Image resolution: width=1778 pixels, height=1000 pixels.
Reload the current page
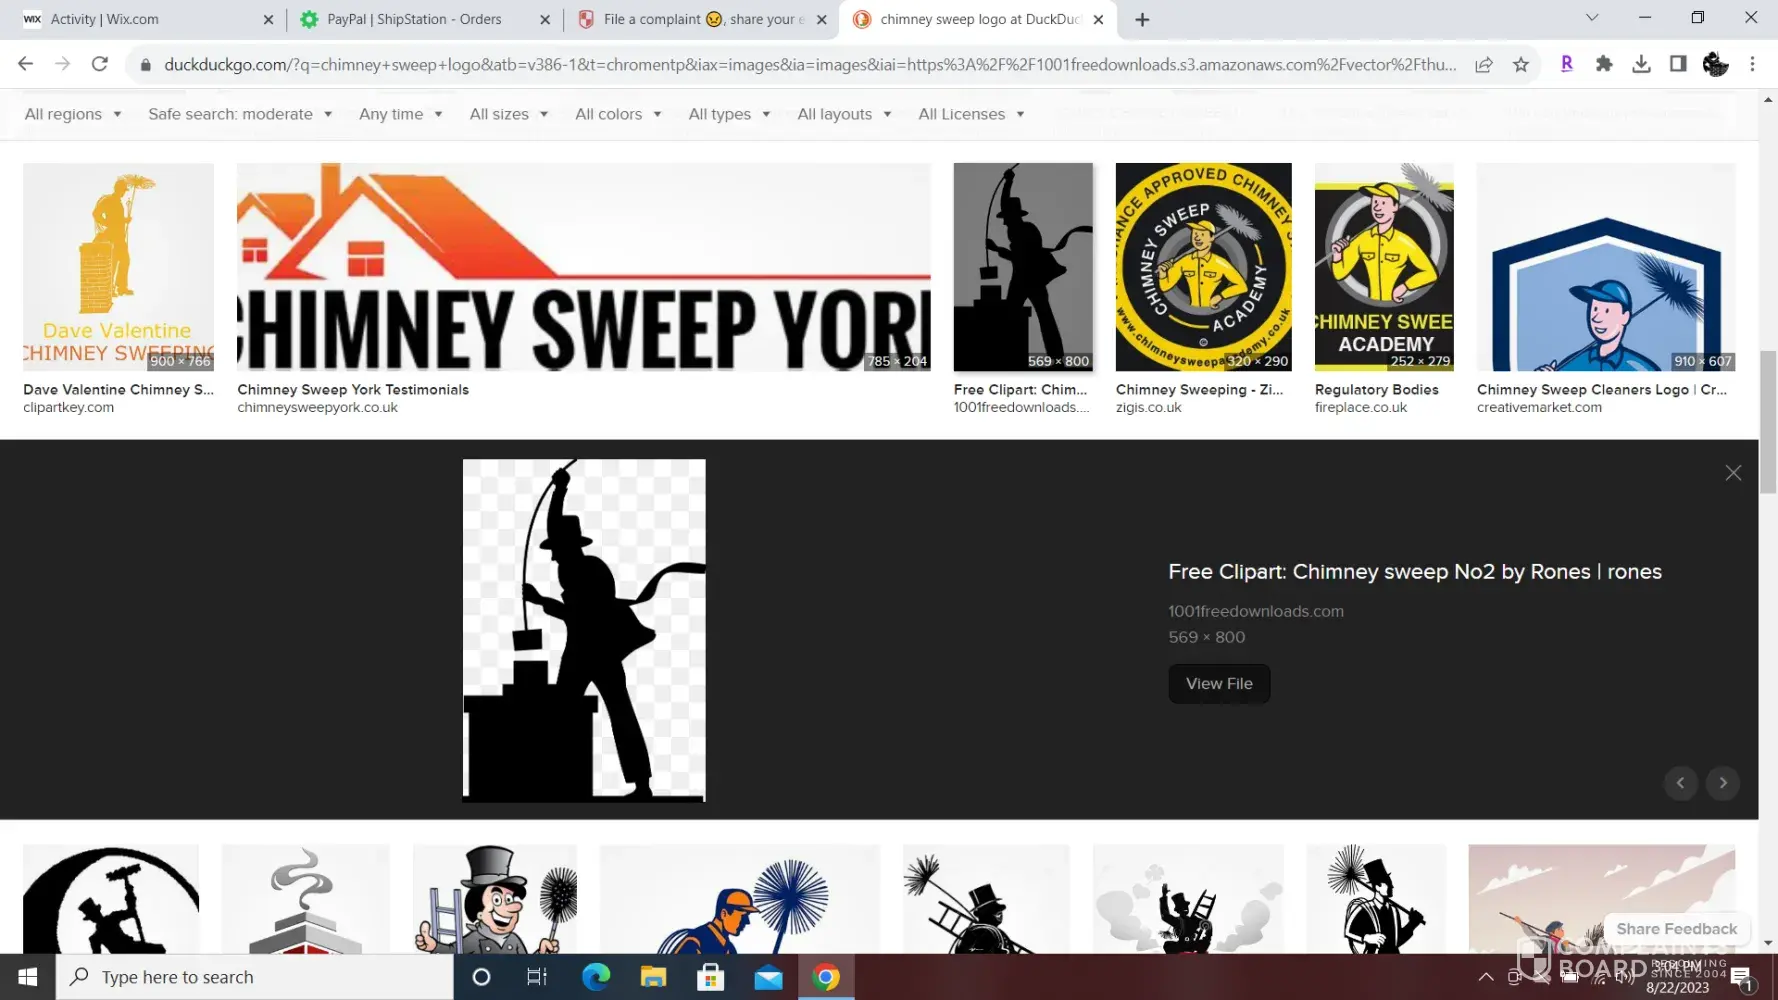(100, 64)
